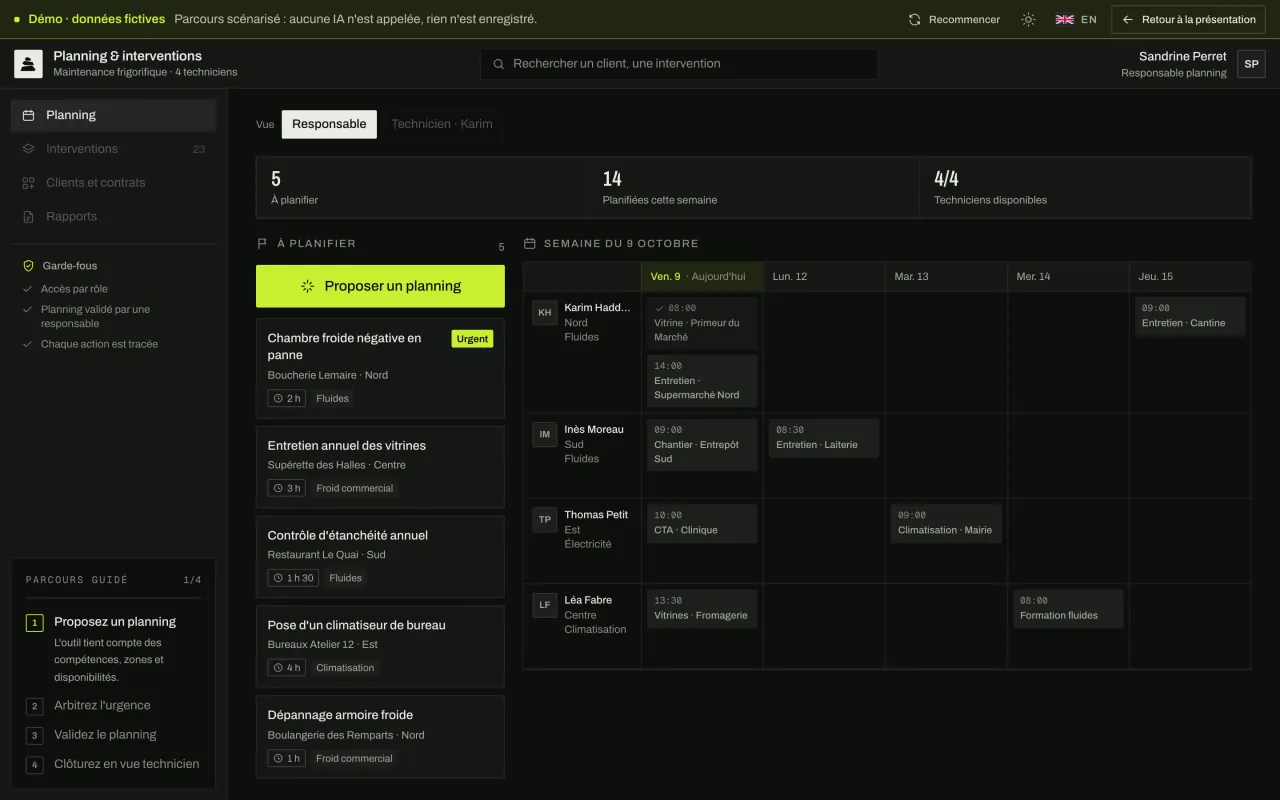1280x800 pixels.
Task: Open Clients et contrats section
Action: click(x=113, y=183)
